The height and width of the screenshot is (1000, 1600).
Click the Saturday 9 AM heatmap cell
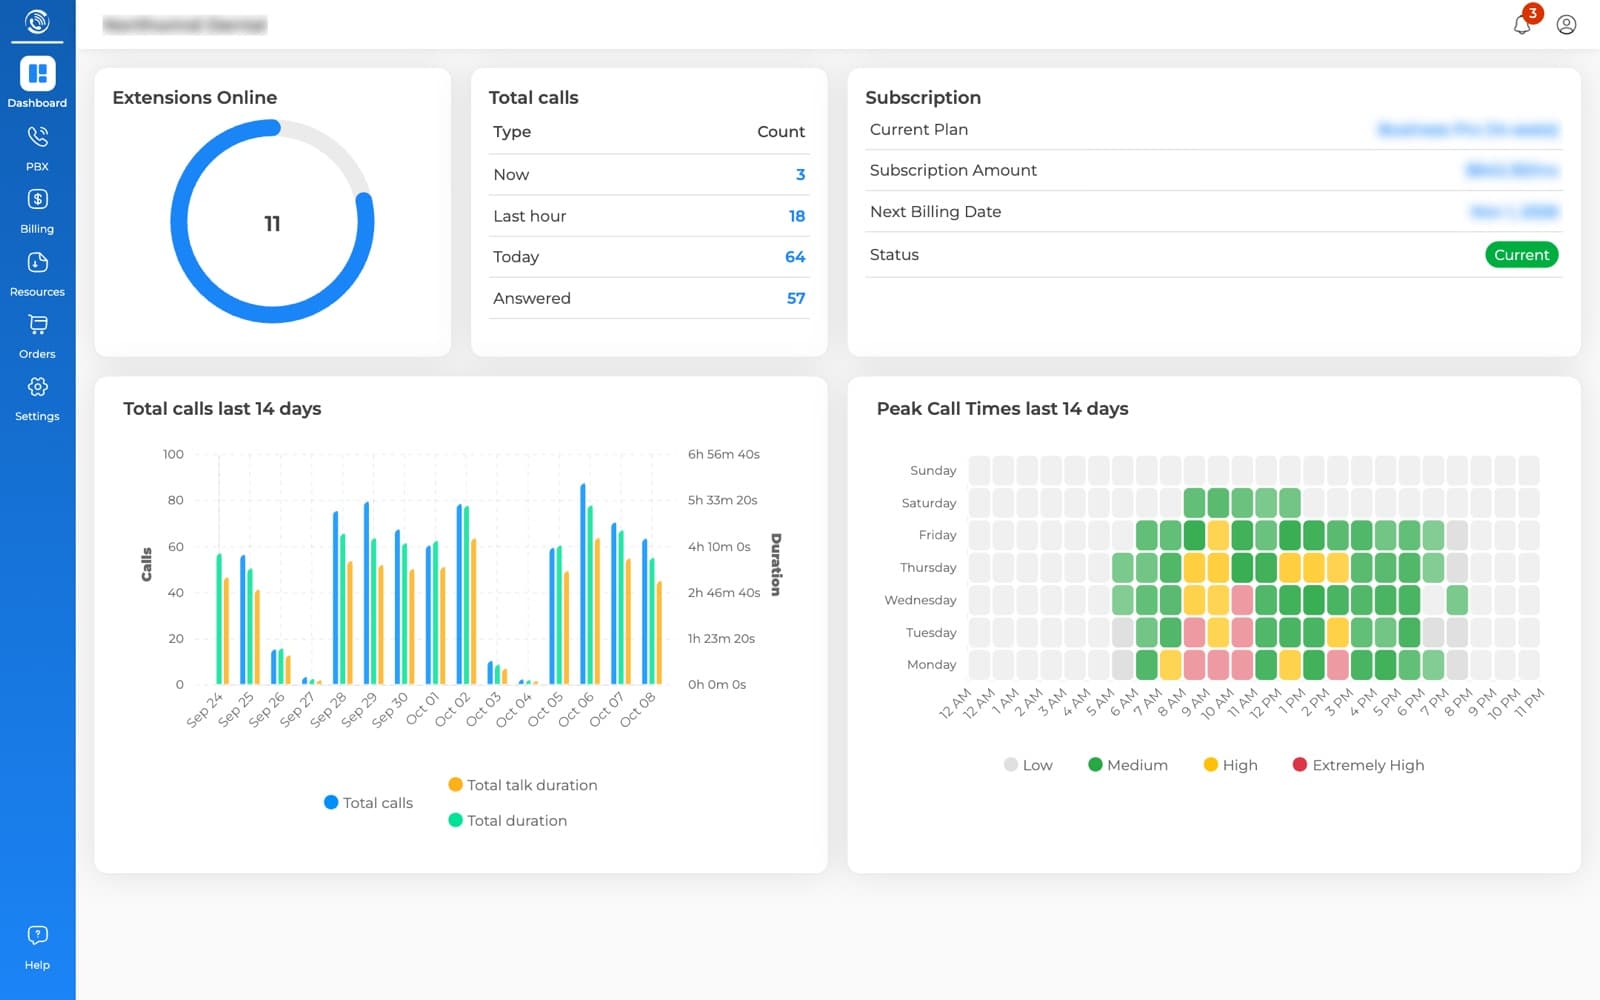coord(1194,502)
